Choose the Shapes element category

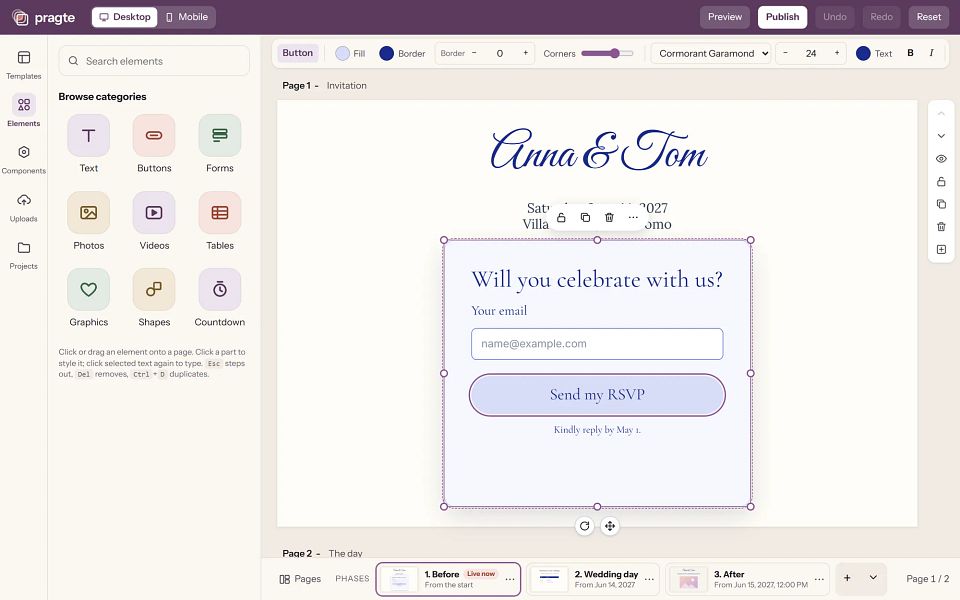[154, 298]
